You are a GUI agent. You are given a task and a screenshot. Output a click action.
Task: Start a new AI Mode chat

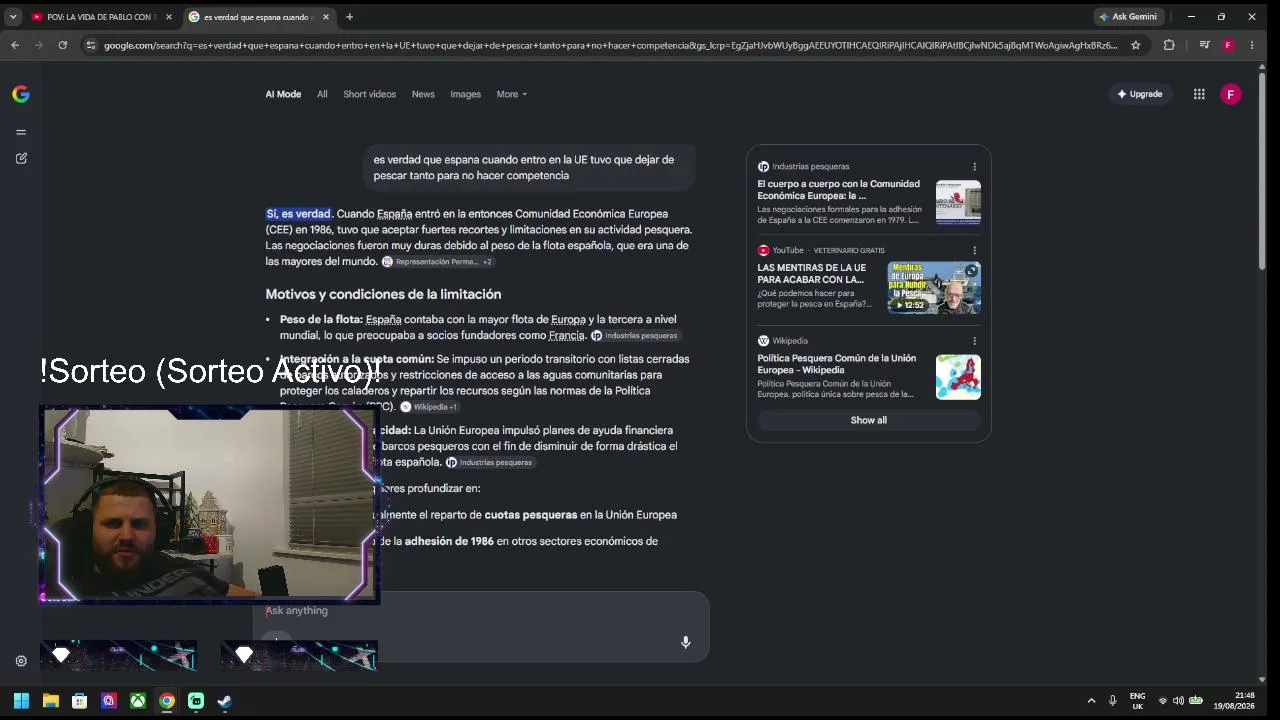point(21,158)
